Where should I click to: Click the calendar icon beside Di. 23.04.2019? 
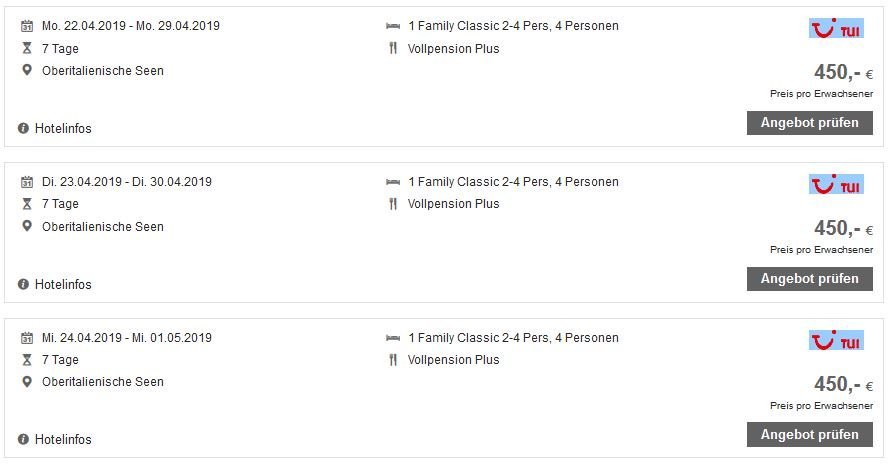[x=27, y=182]
